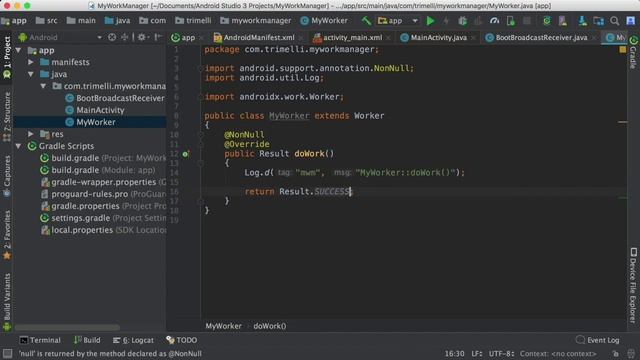This screenshot has width=640, height=360.
Task: Click MyWorker in navigation breadcrumb bar
Action: 324,20
